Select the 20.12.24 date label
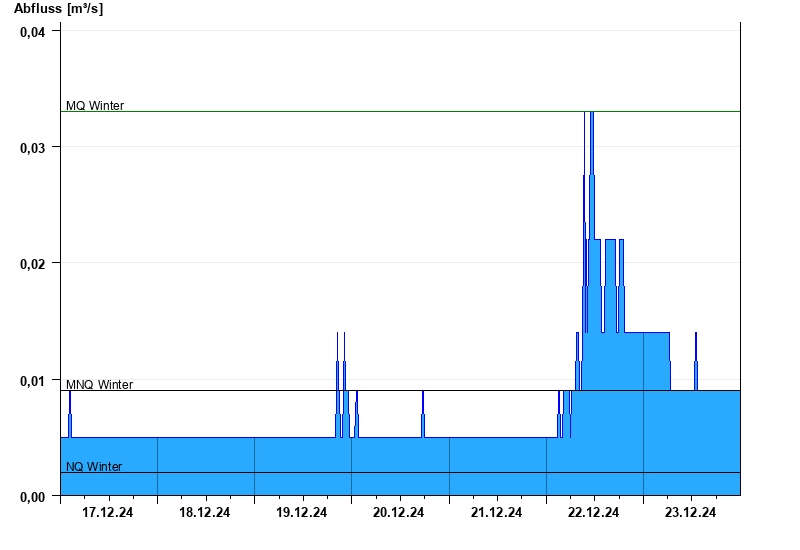Viewport: 800px width, 550px height. click(x=398, y=512)
